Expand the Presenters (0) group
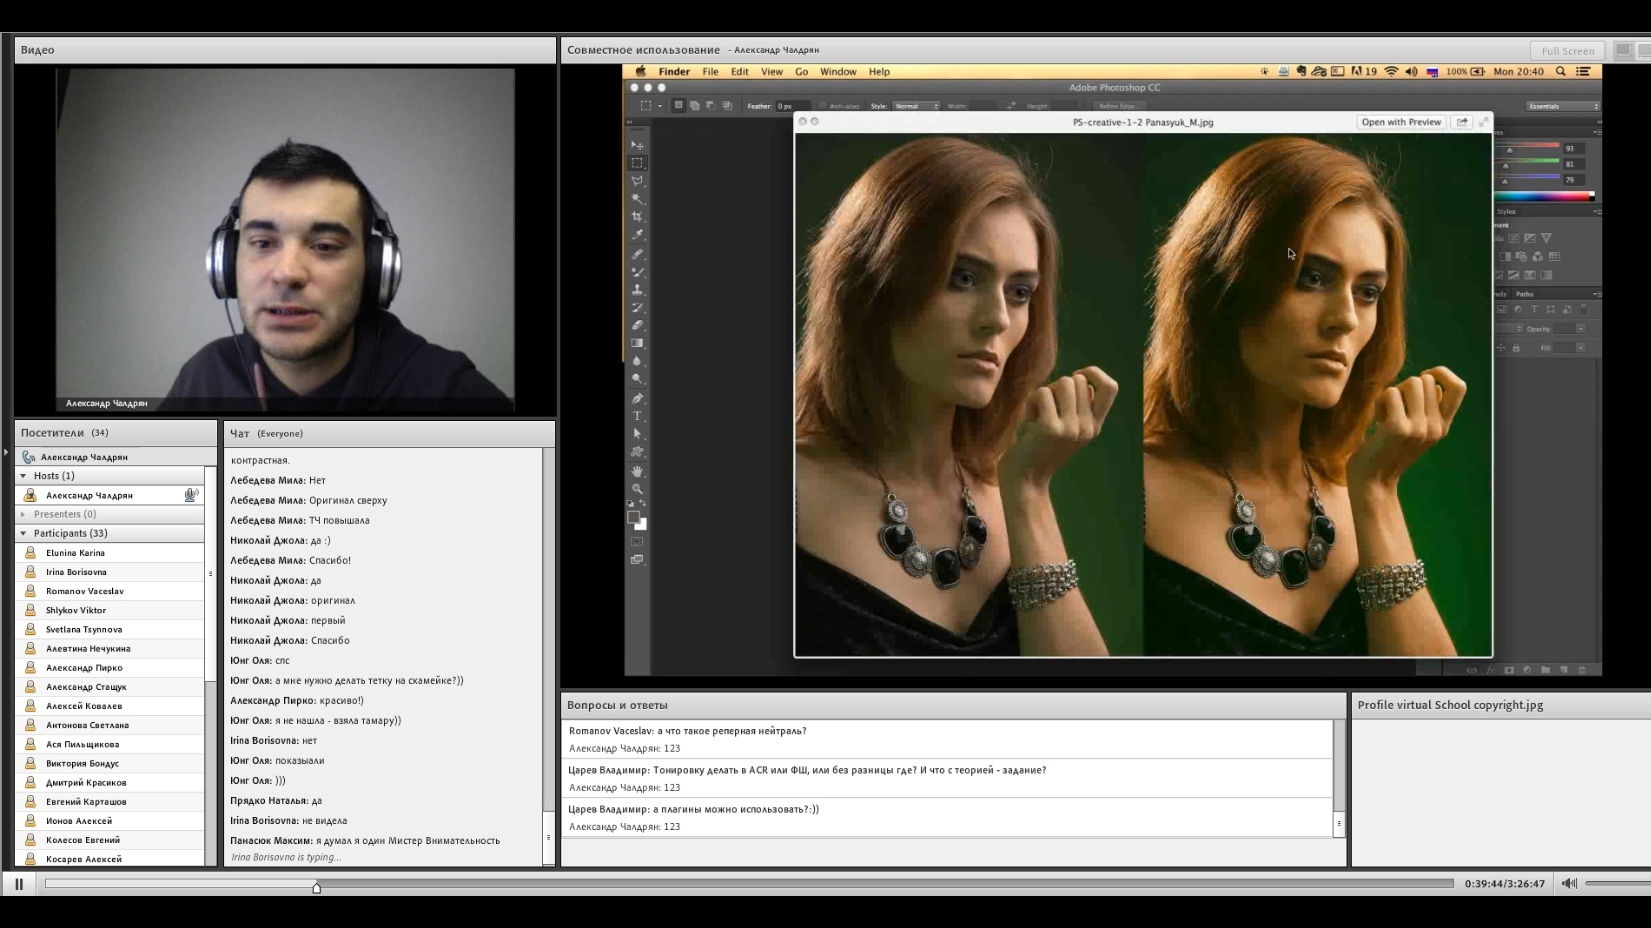The width and height of the screenshot is (1651, 928). (23, 514)
